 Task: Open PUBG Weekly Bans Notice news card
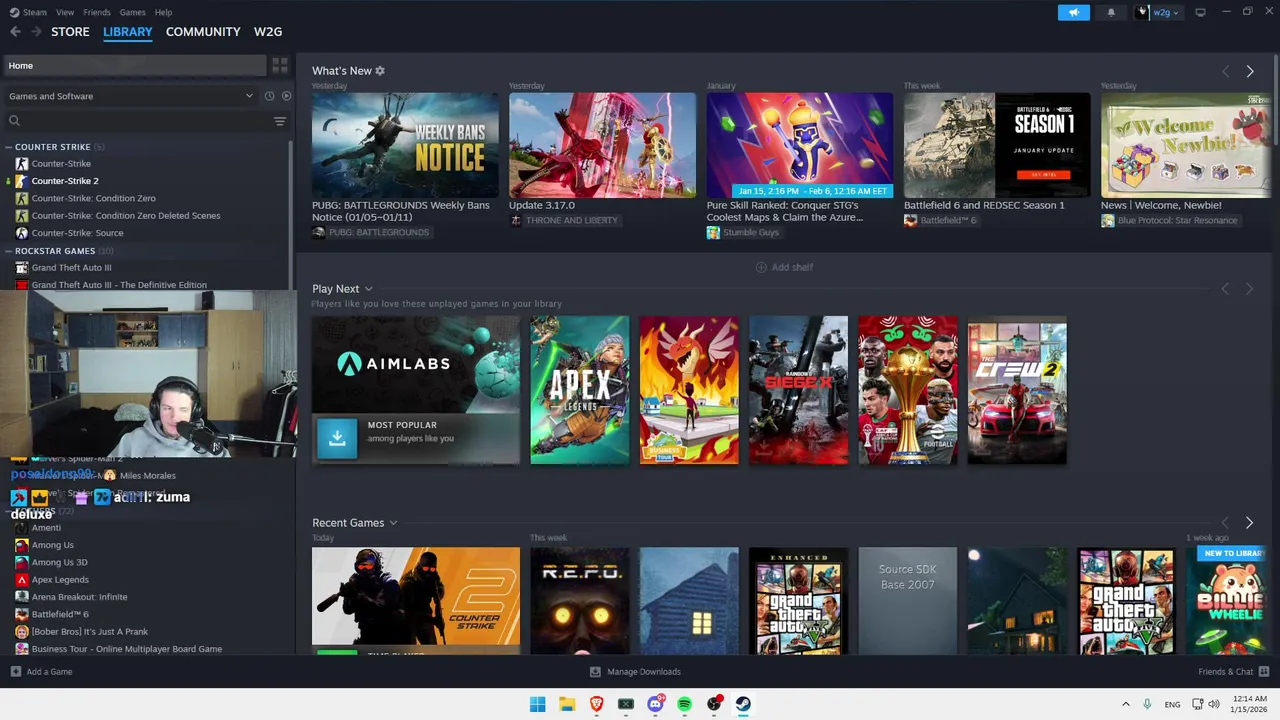[405, 145]
